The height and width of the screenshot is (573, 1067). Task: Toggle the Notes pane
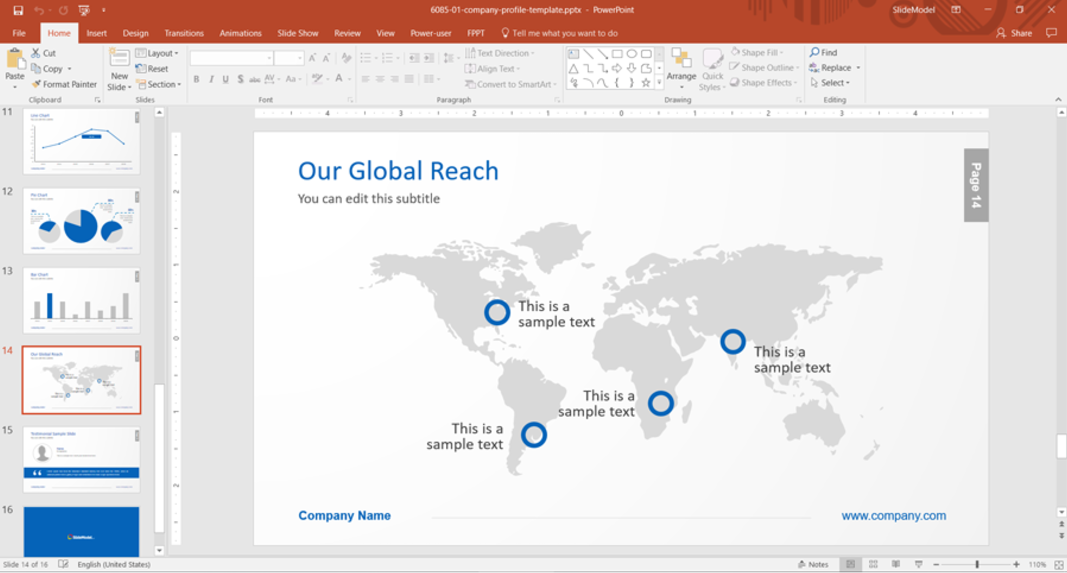coord(812,565)
